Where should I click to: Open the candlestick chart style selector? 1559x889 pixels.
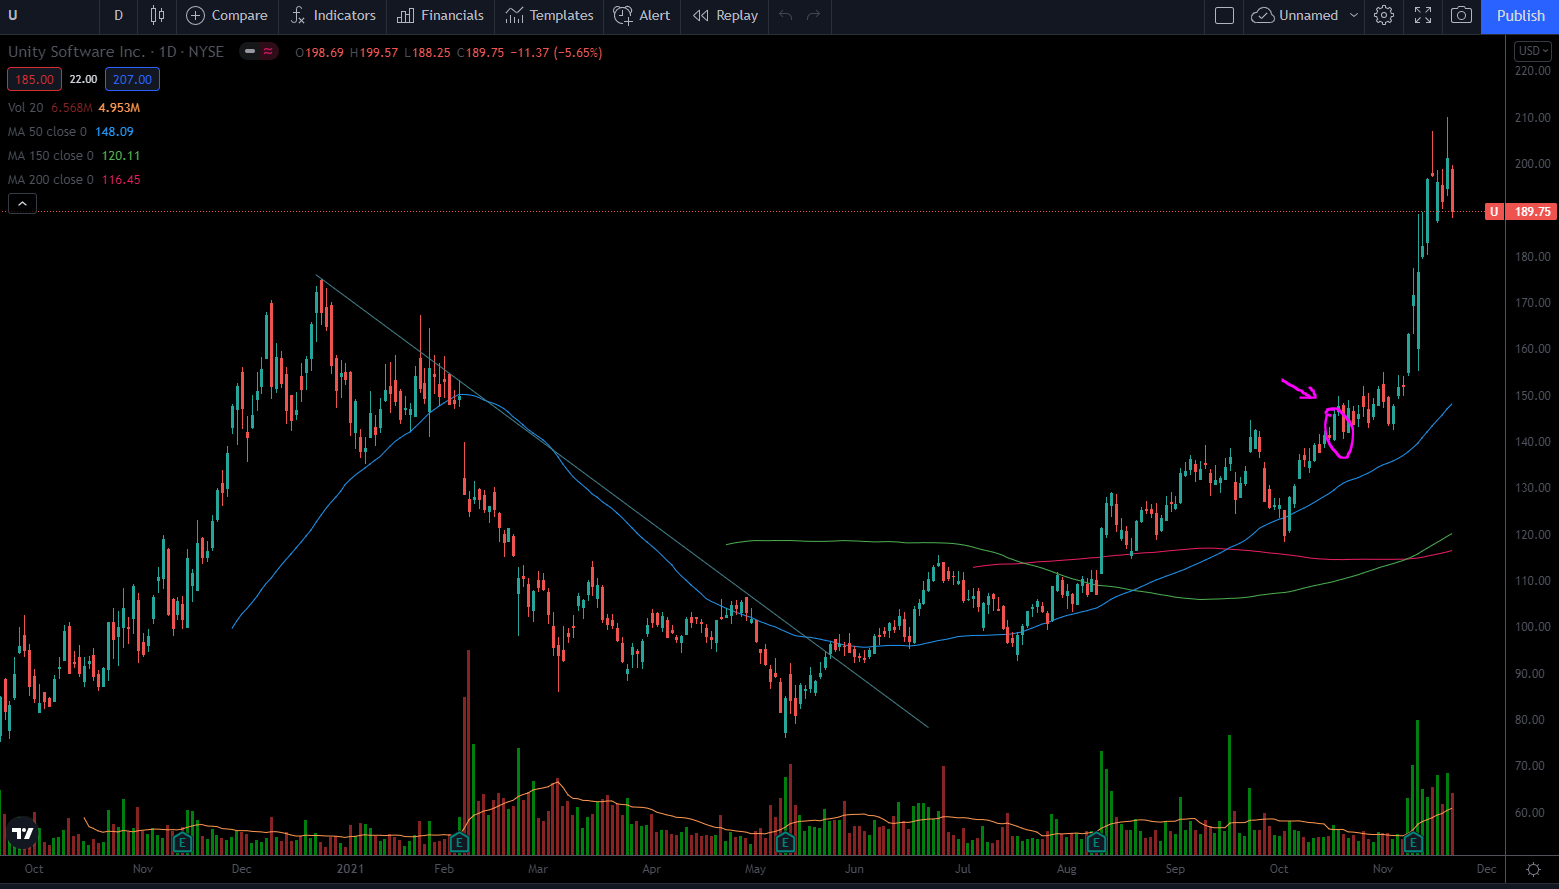157,15
